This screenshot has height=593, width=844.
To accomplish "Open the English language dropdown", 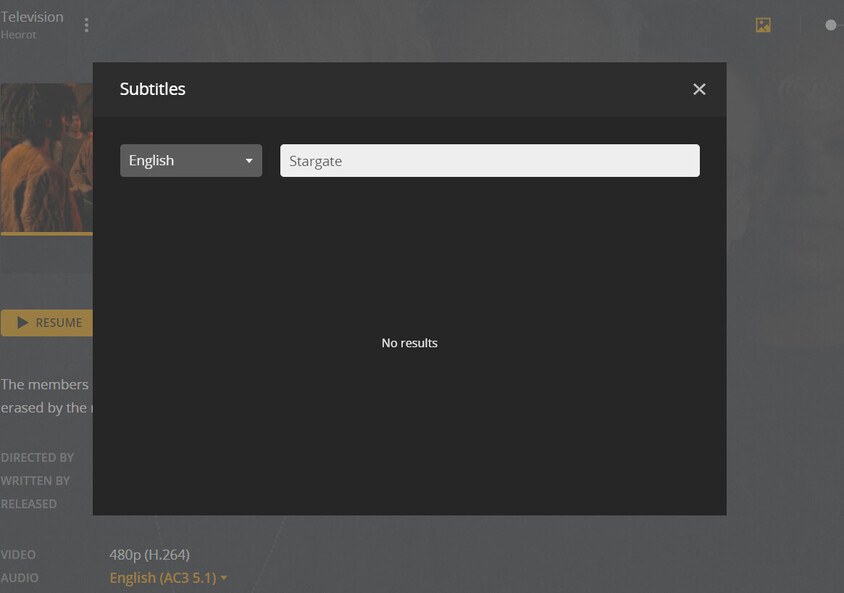I will (191, 160).
